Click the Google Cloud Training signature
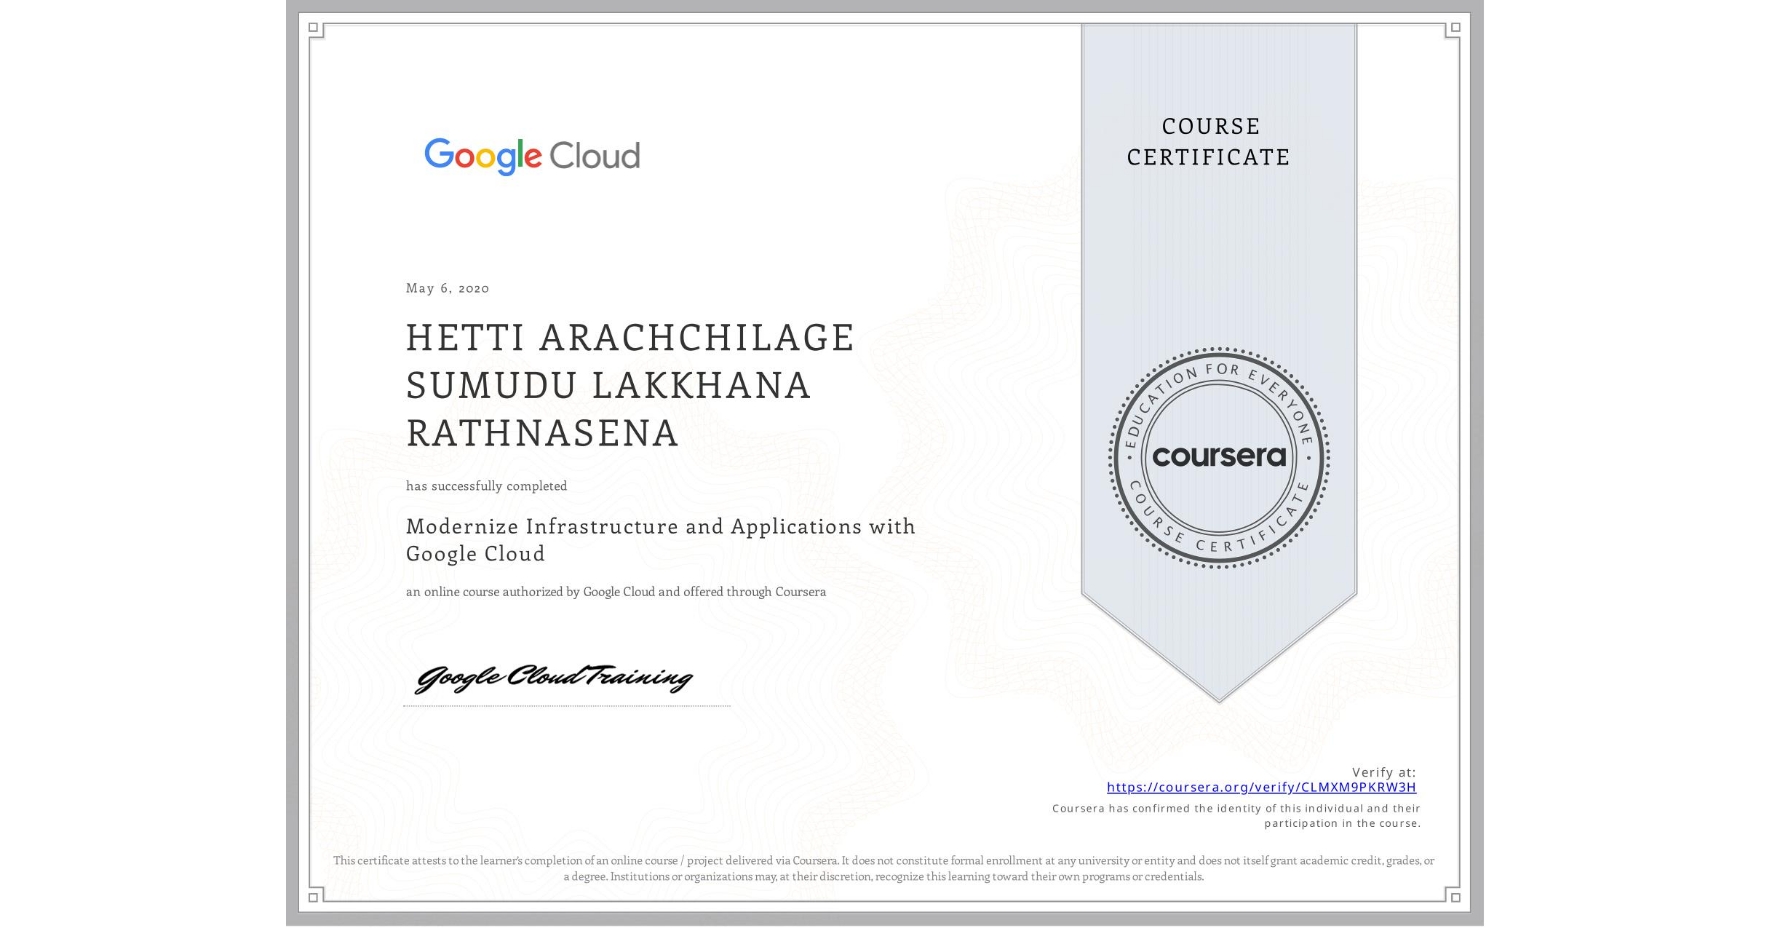The image size is (1772, 928). click(x=553, y=678)
